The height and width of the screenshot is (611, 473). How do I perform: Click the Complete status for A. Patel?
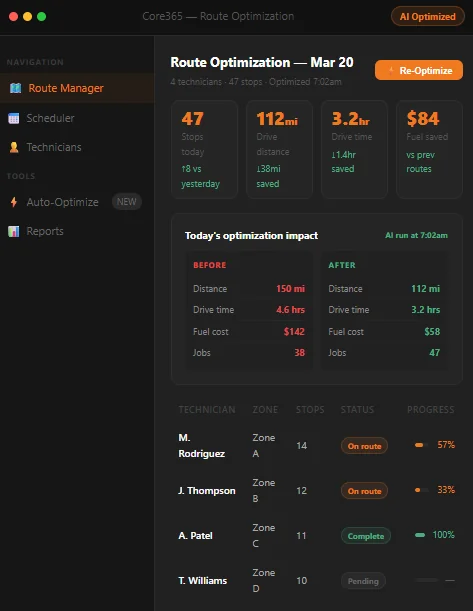pos(366,536)
